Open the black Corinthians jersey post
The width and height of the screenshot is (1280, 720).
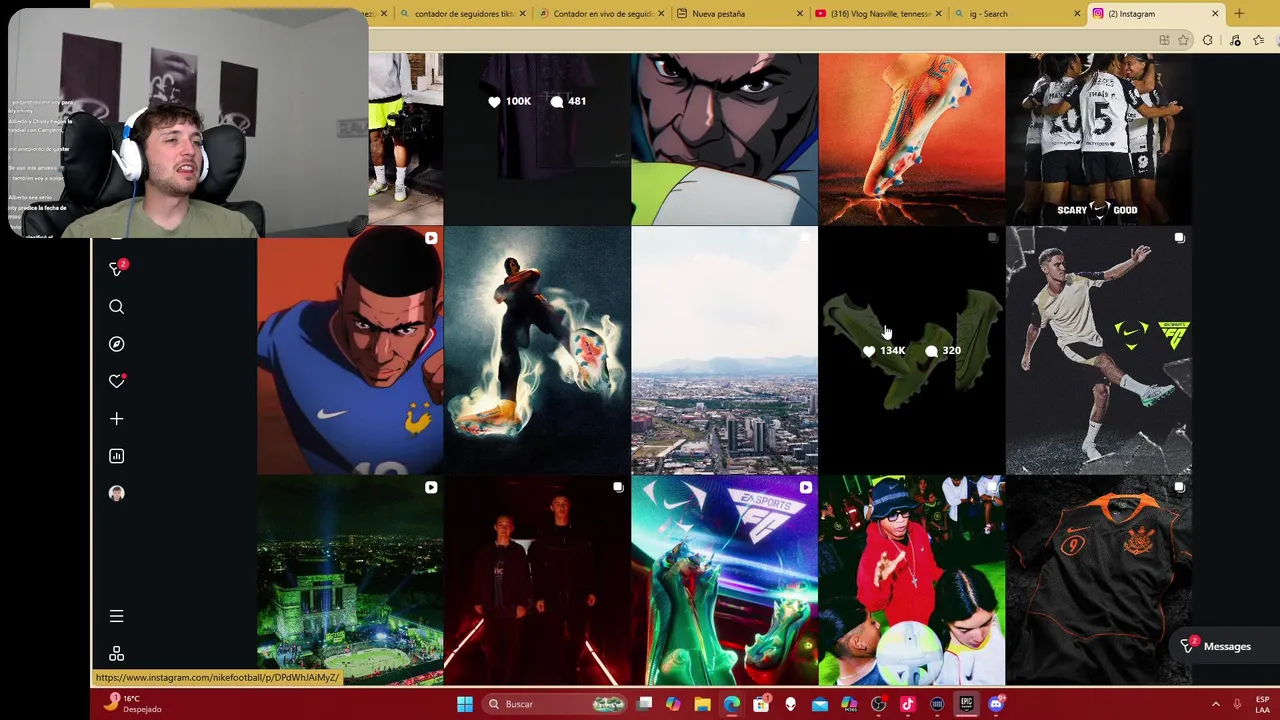coord(1098,580)
